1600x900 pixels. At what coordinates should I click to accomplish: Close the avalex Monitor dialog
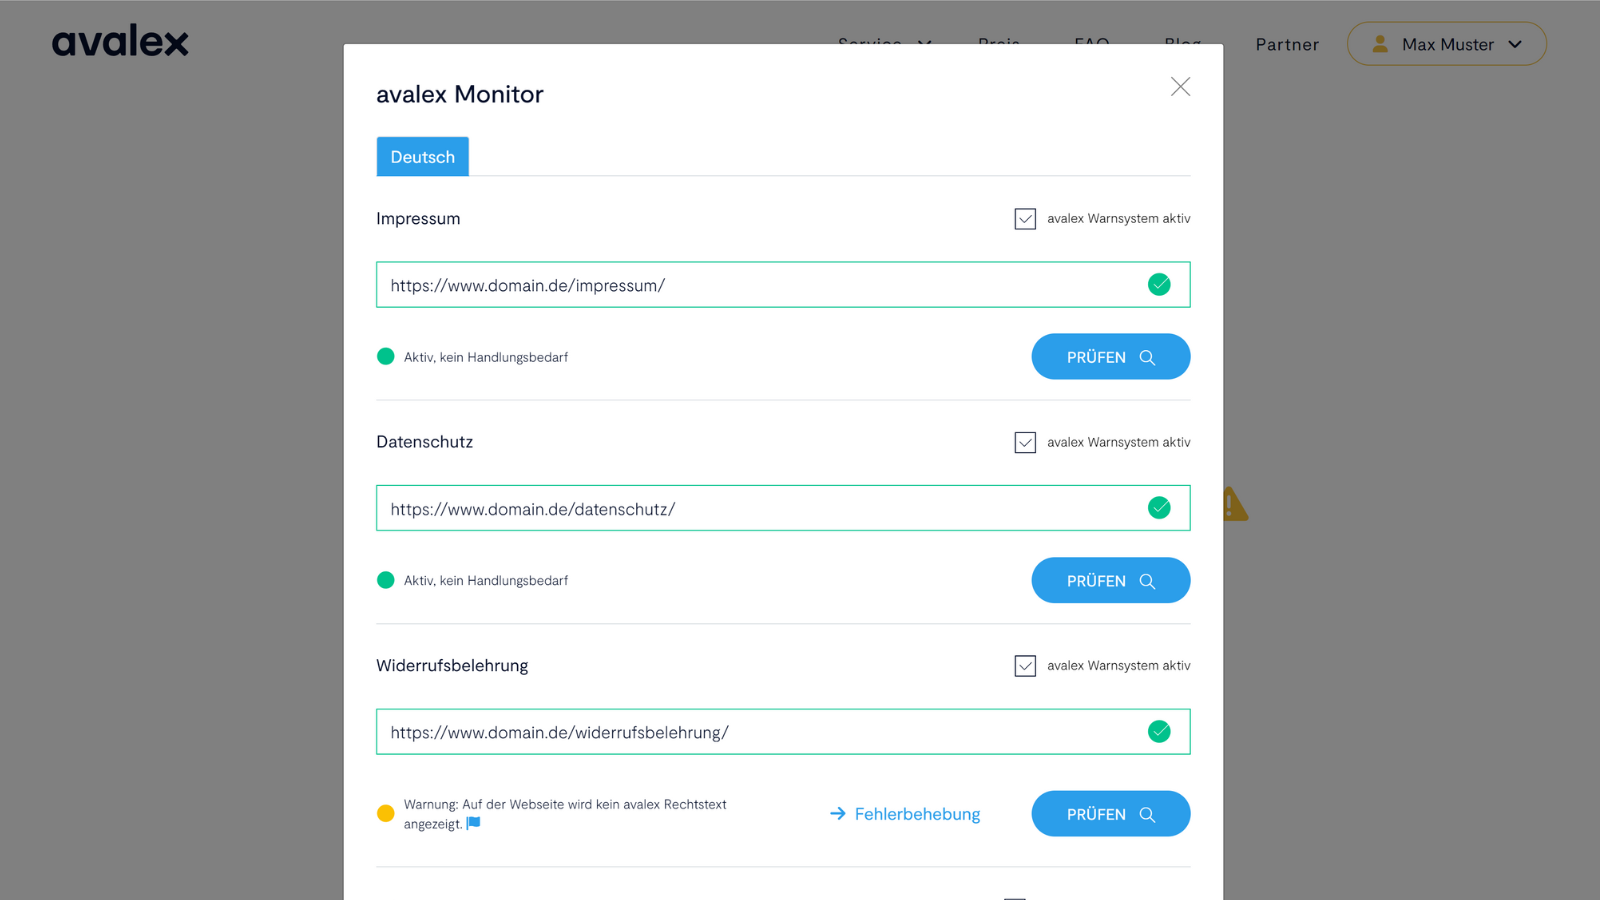1180,87
